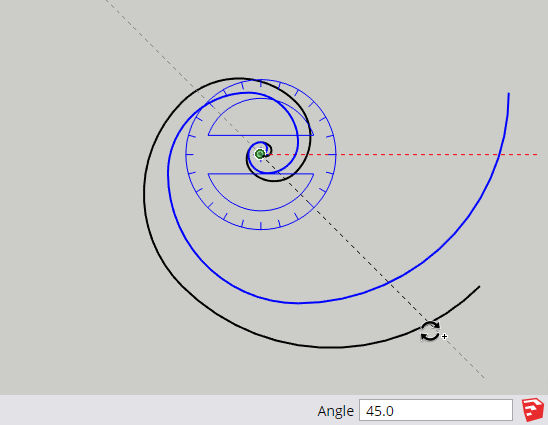Pick the outer end of the black spiral
Image resolution: width=548 pixels, height=425 pixels.
click(479, 287)
